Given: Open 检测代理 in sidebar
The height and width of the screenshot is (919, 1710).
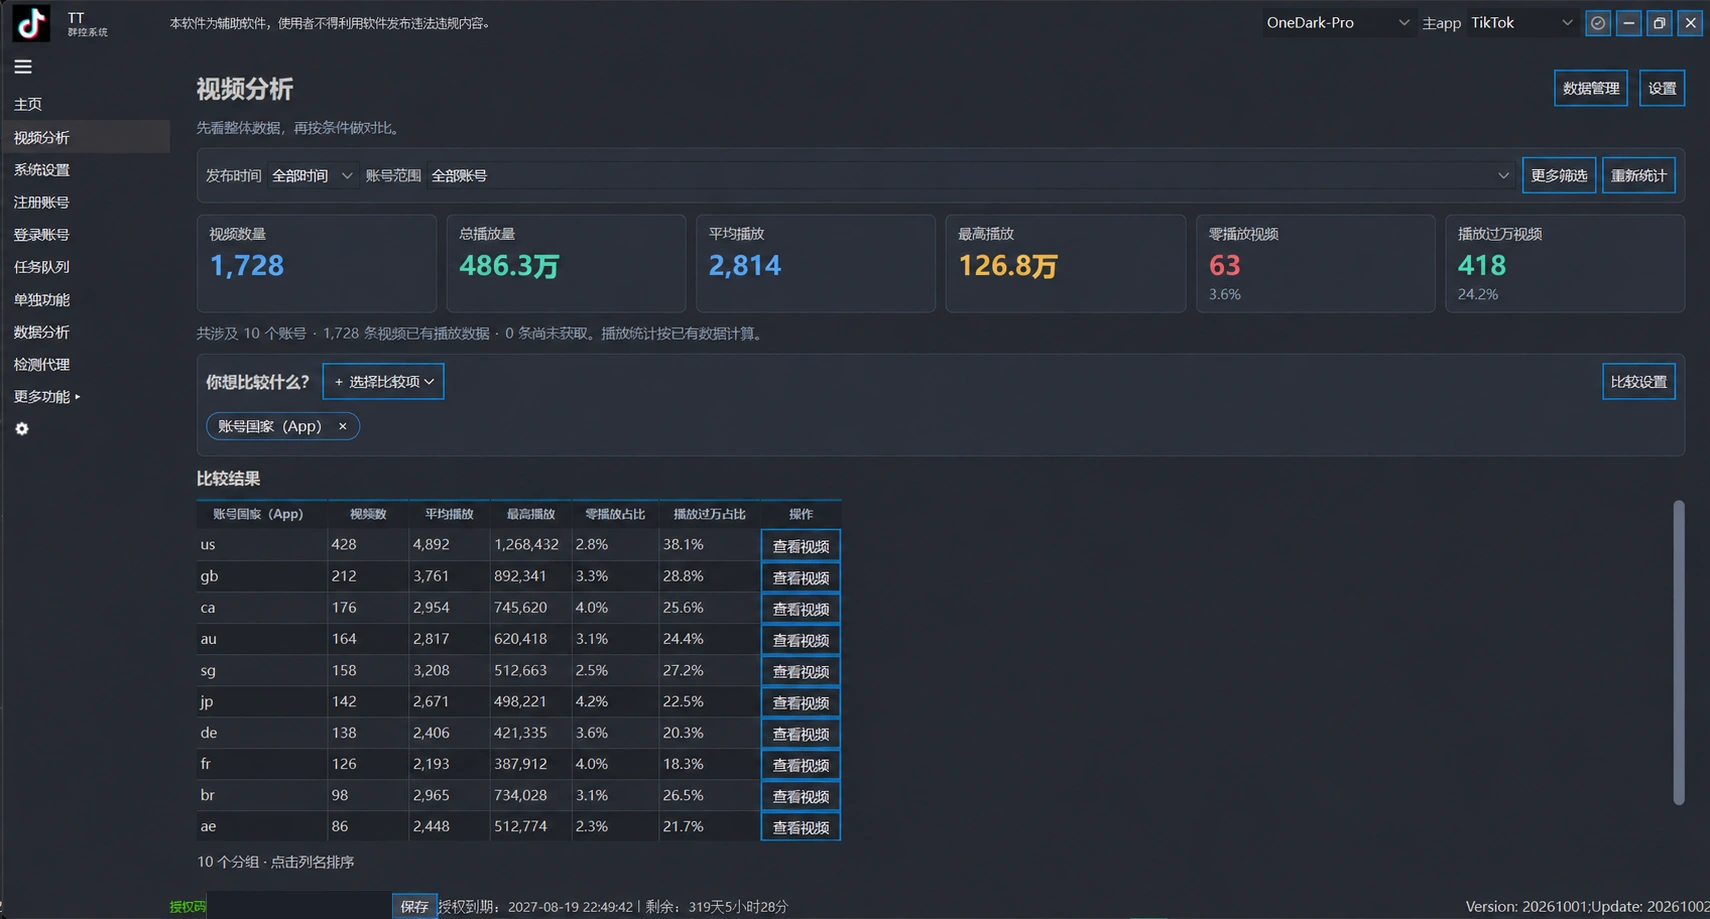Looking at the screenshot, I should 42,365.
